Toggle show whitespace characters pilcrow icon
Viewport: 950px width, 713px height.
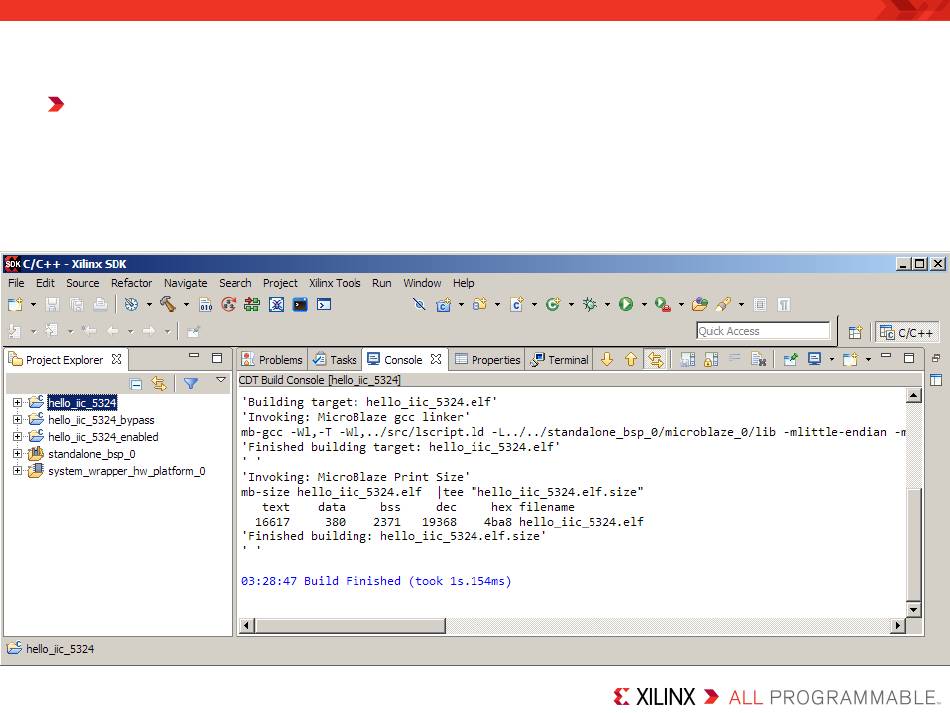(x=784, y=305)
